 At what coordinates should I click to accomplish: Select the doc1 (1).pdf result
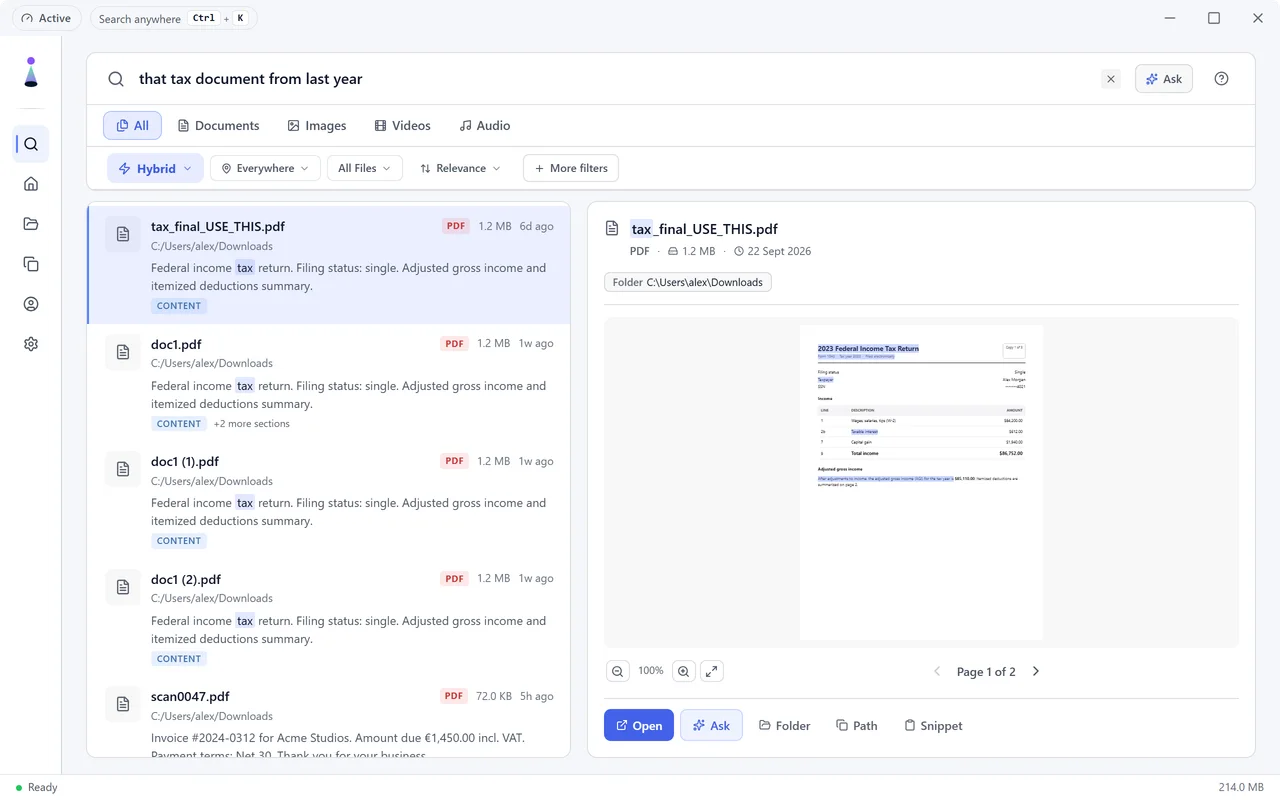click(x=329, y=500)
